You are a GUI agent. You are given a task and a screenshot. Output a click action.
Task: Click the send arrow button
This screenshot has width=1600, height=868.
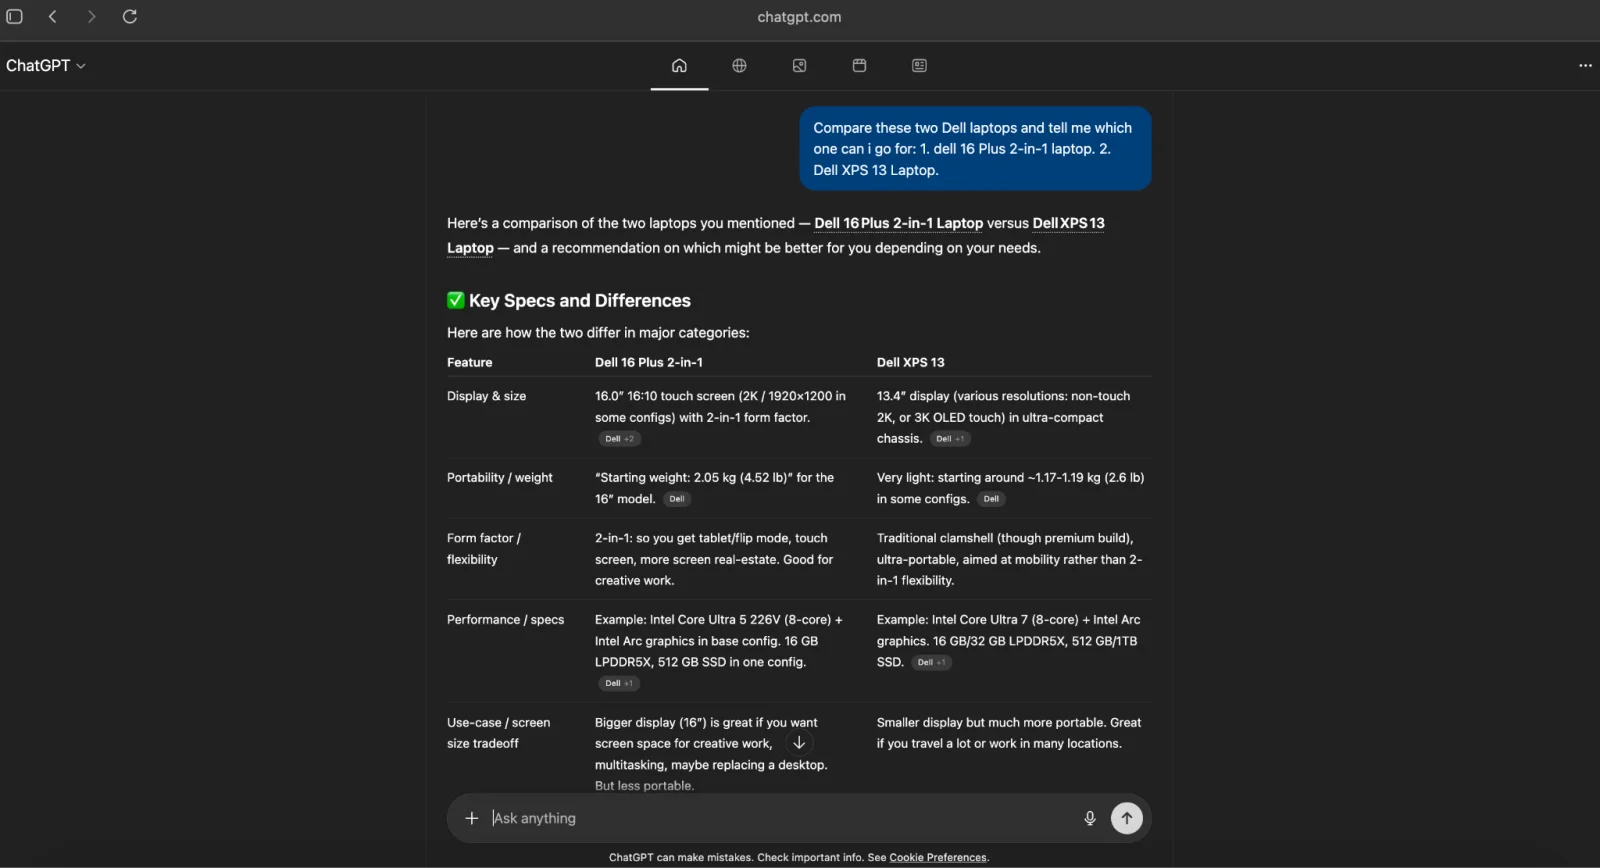1126,818
